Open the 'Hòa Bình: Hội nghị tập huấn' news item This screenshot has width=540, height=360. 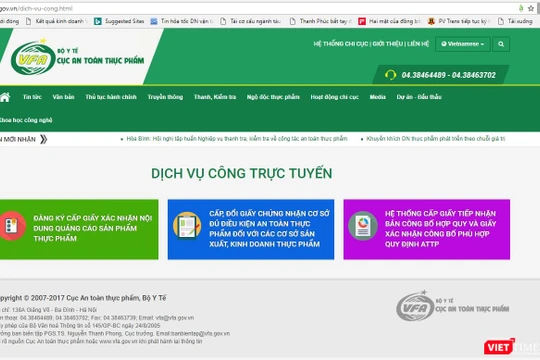(x=237, y=139)
